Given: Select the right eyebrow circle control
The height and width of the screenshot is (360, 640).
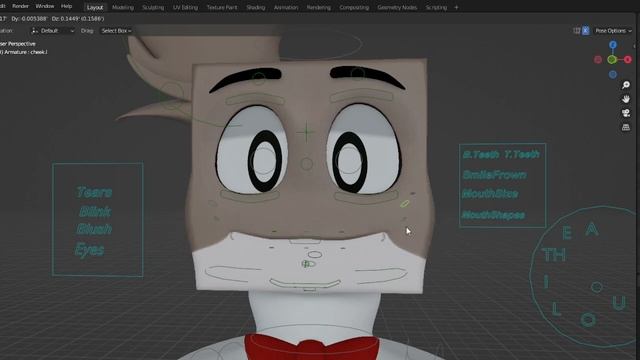Looking at the screenshot, I should click(x=358, y=73).
